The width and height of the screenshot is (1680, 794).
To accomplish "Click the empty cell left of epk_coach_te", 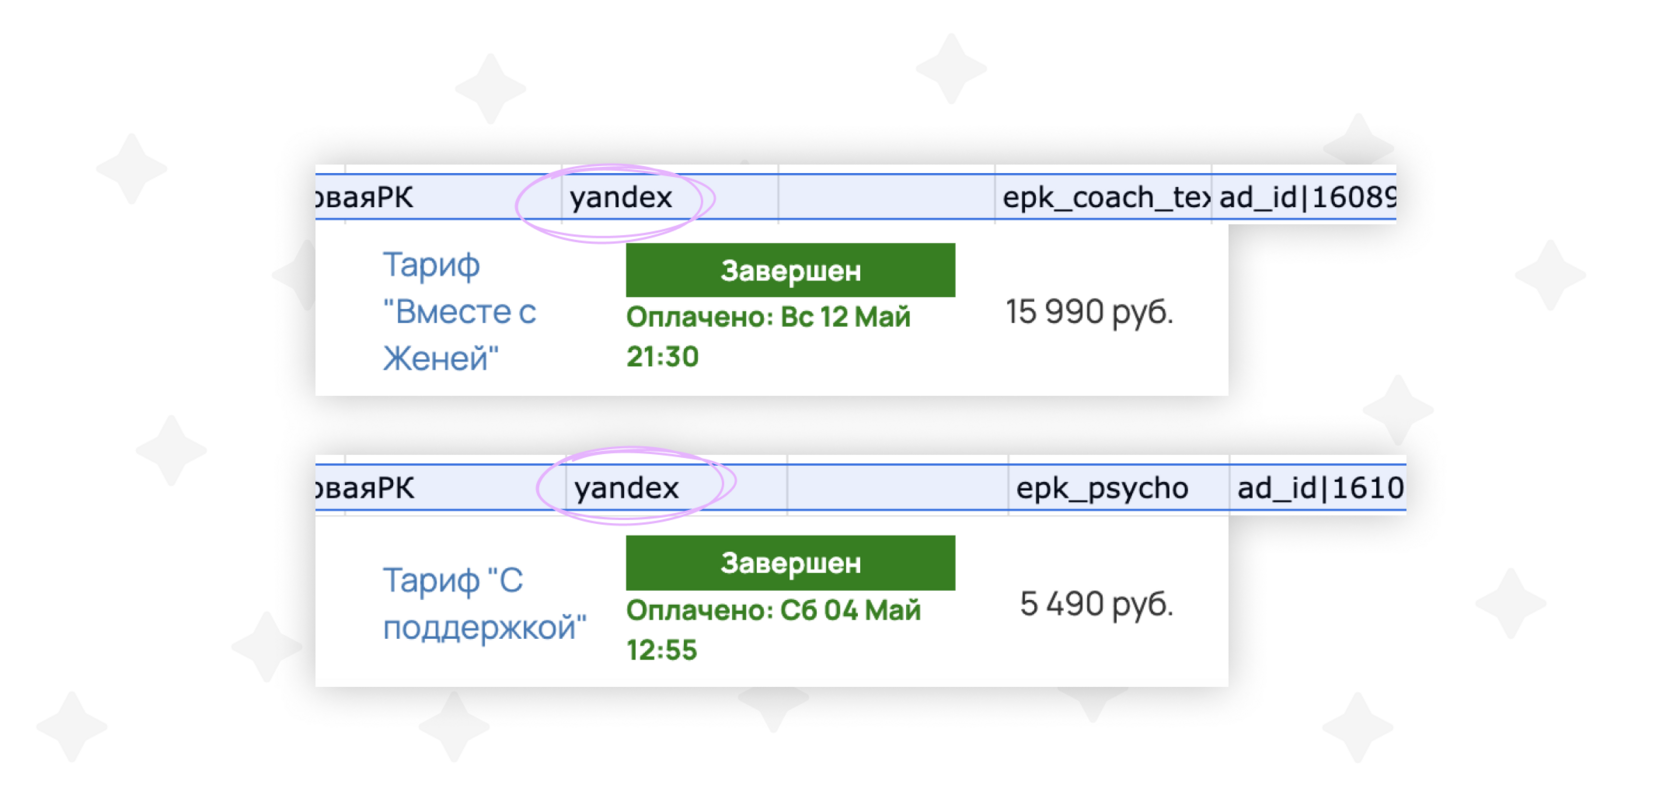I will [886, 198].
